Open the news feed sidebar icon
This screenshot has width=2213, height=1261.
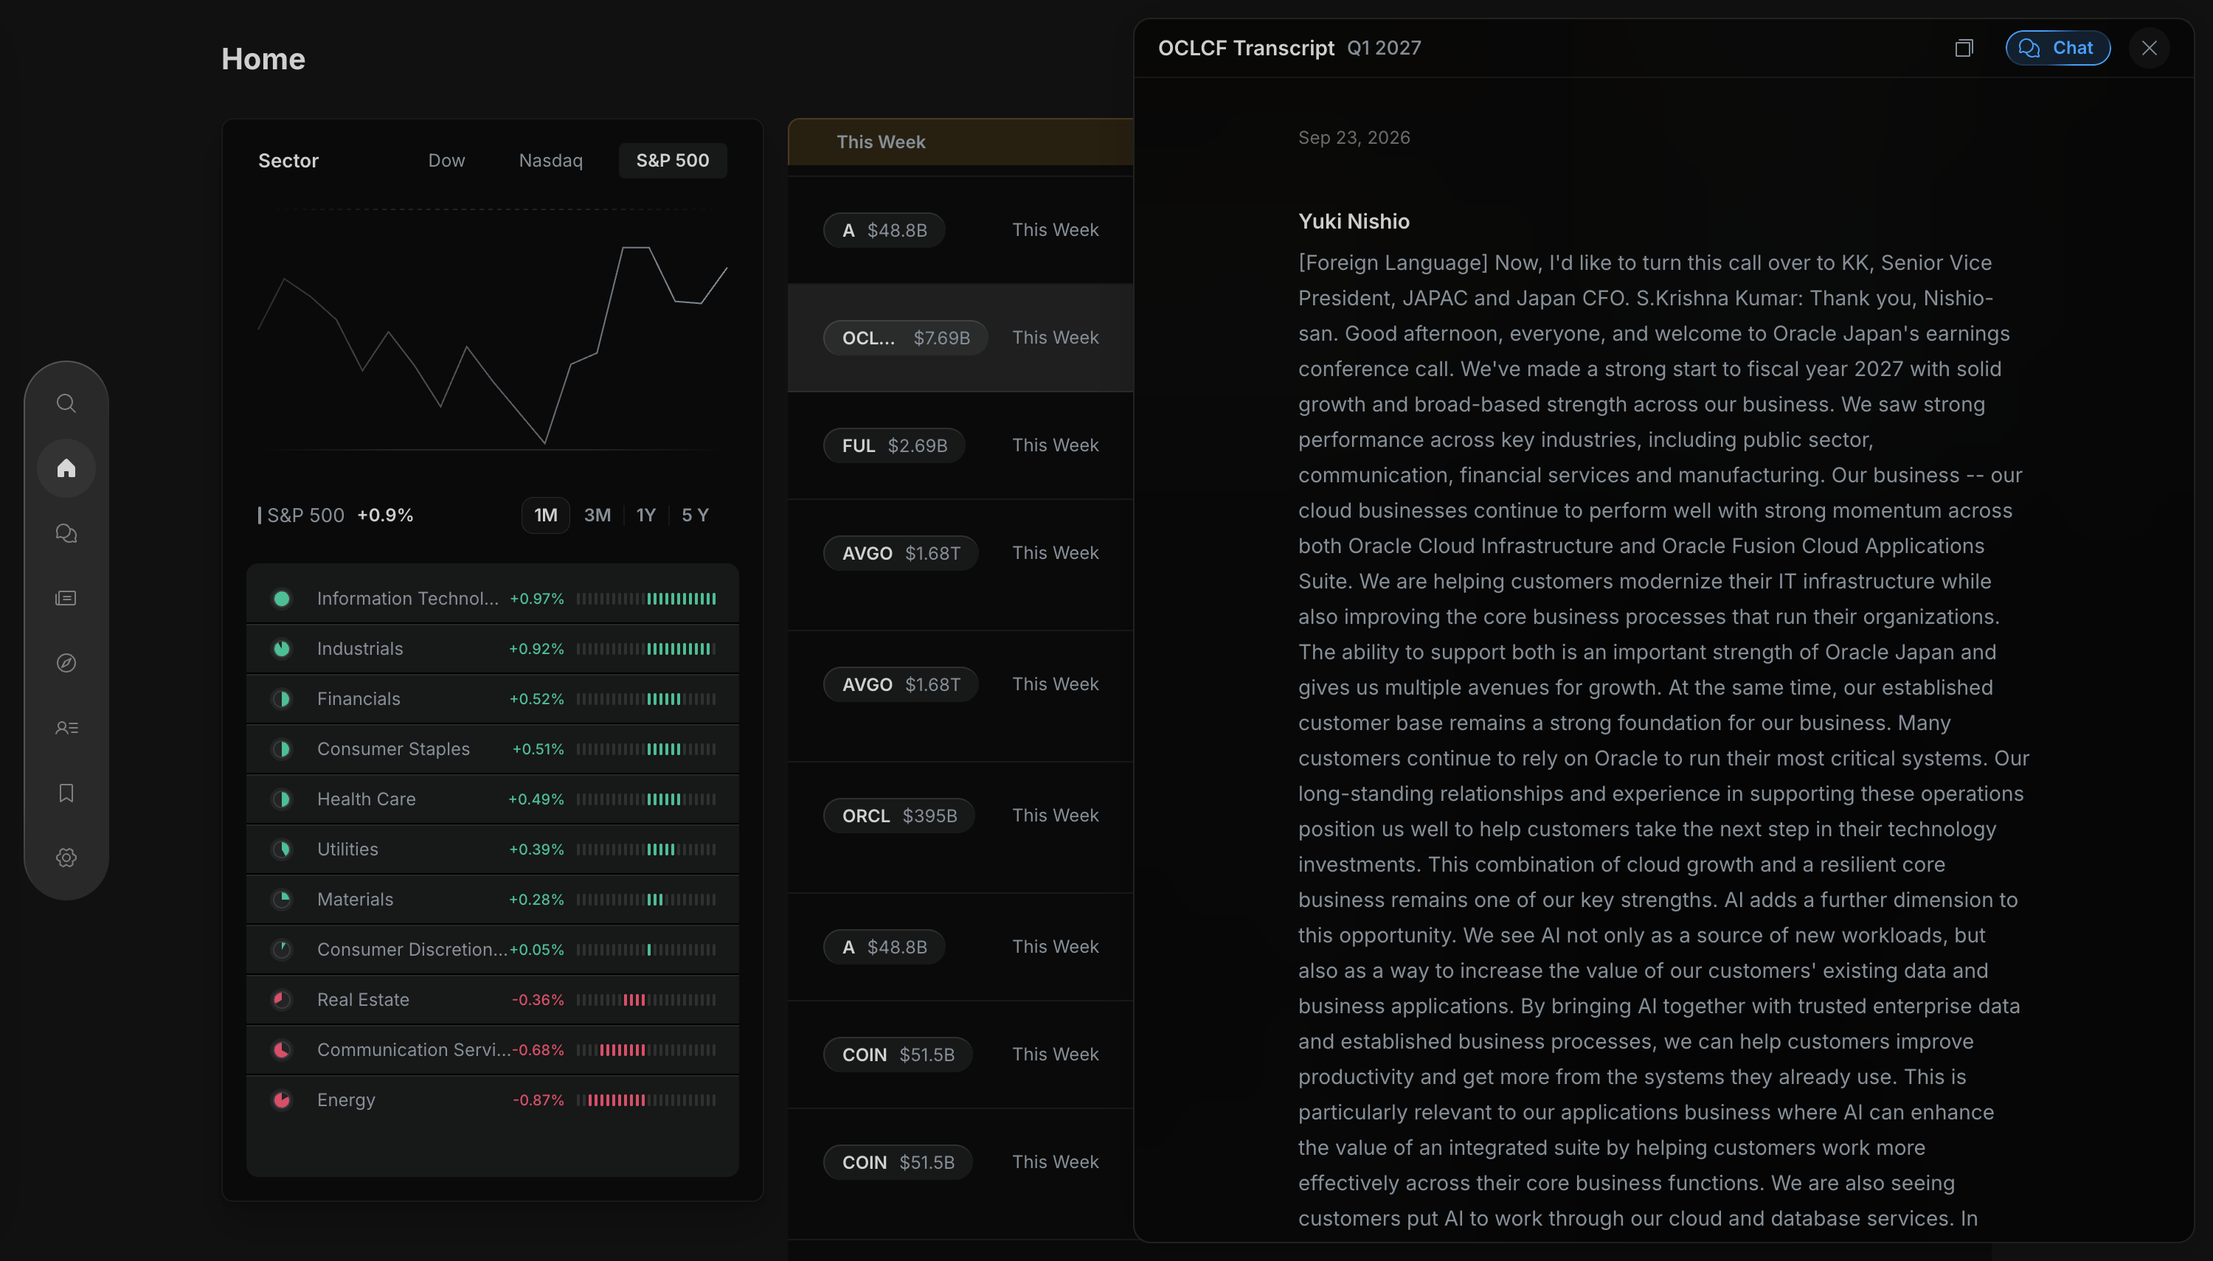(x=66, y=598)
